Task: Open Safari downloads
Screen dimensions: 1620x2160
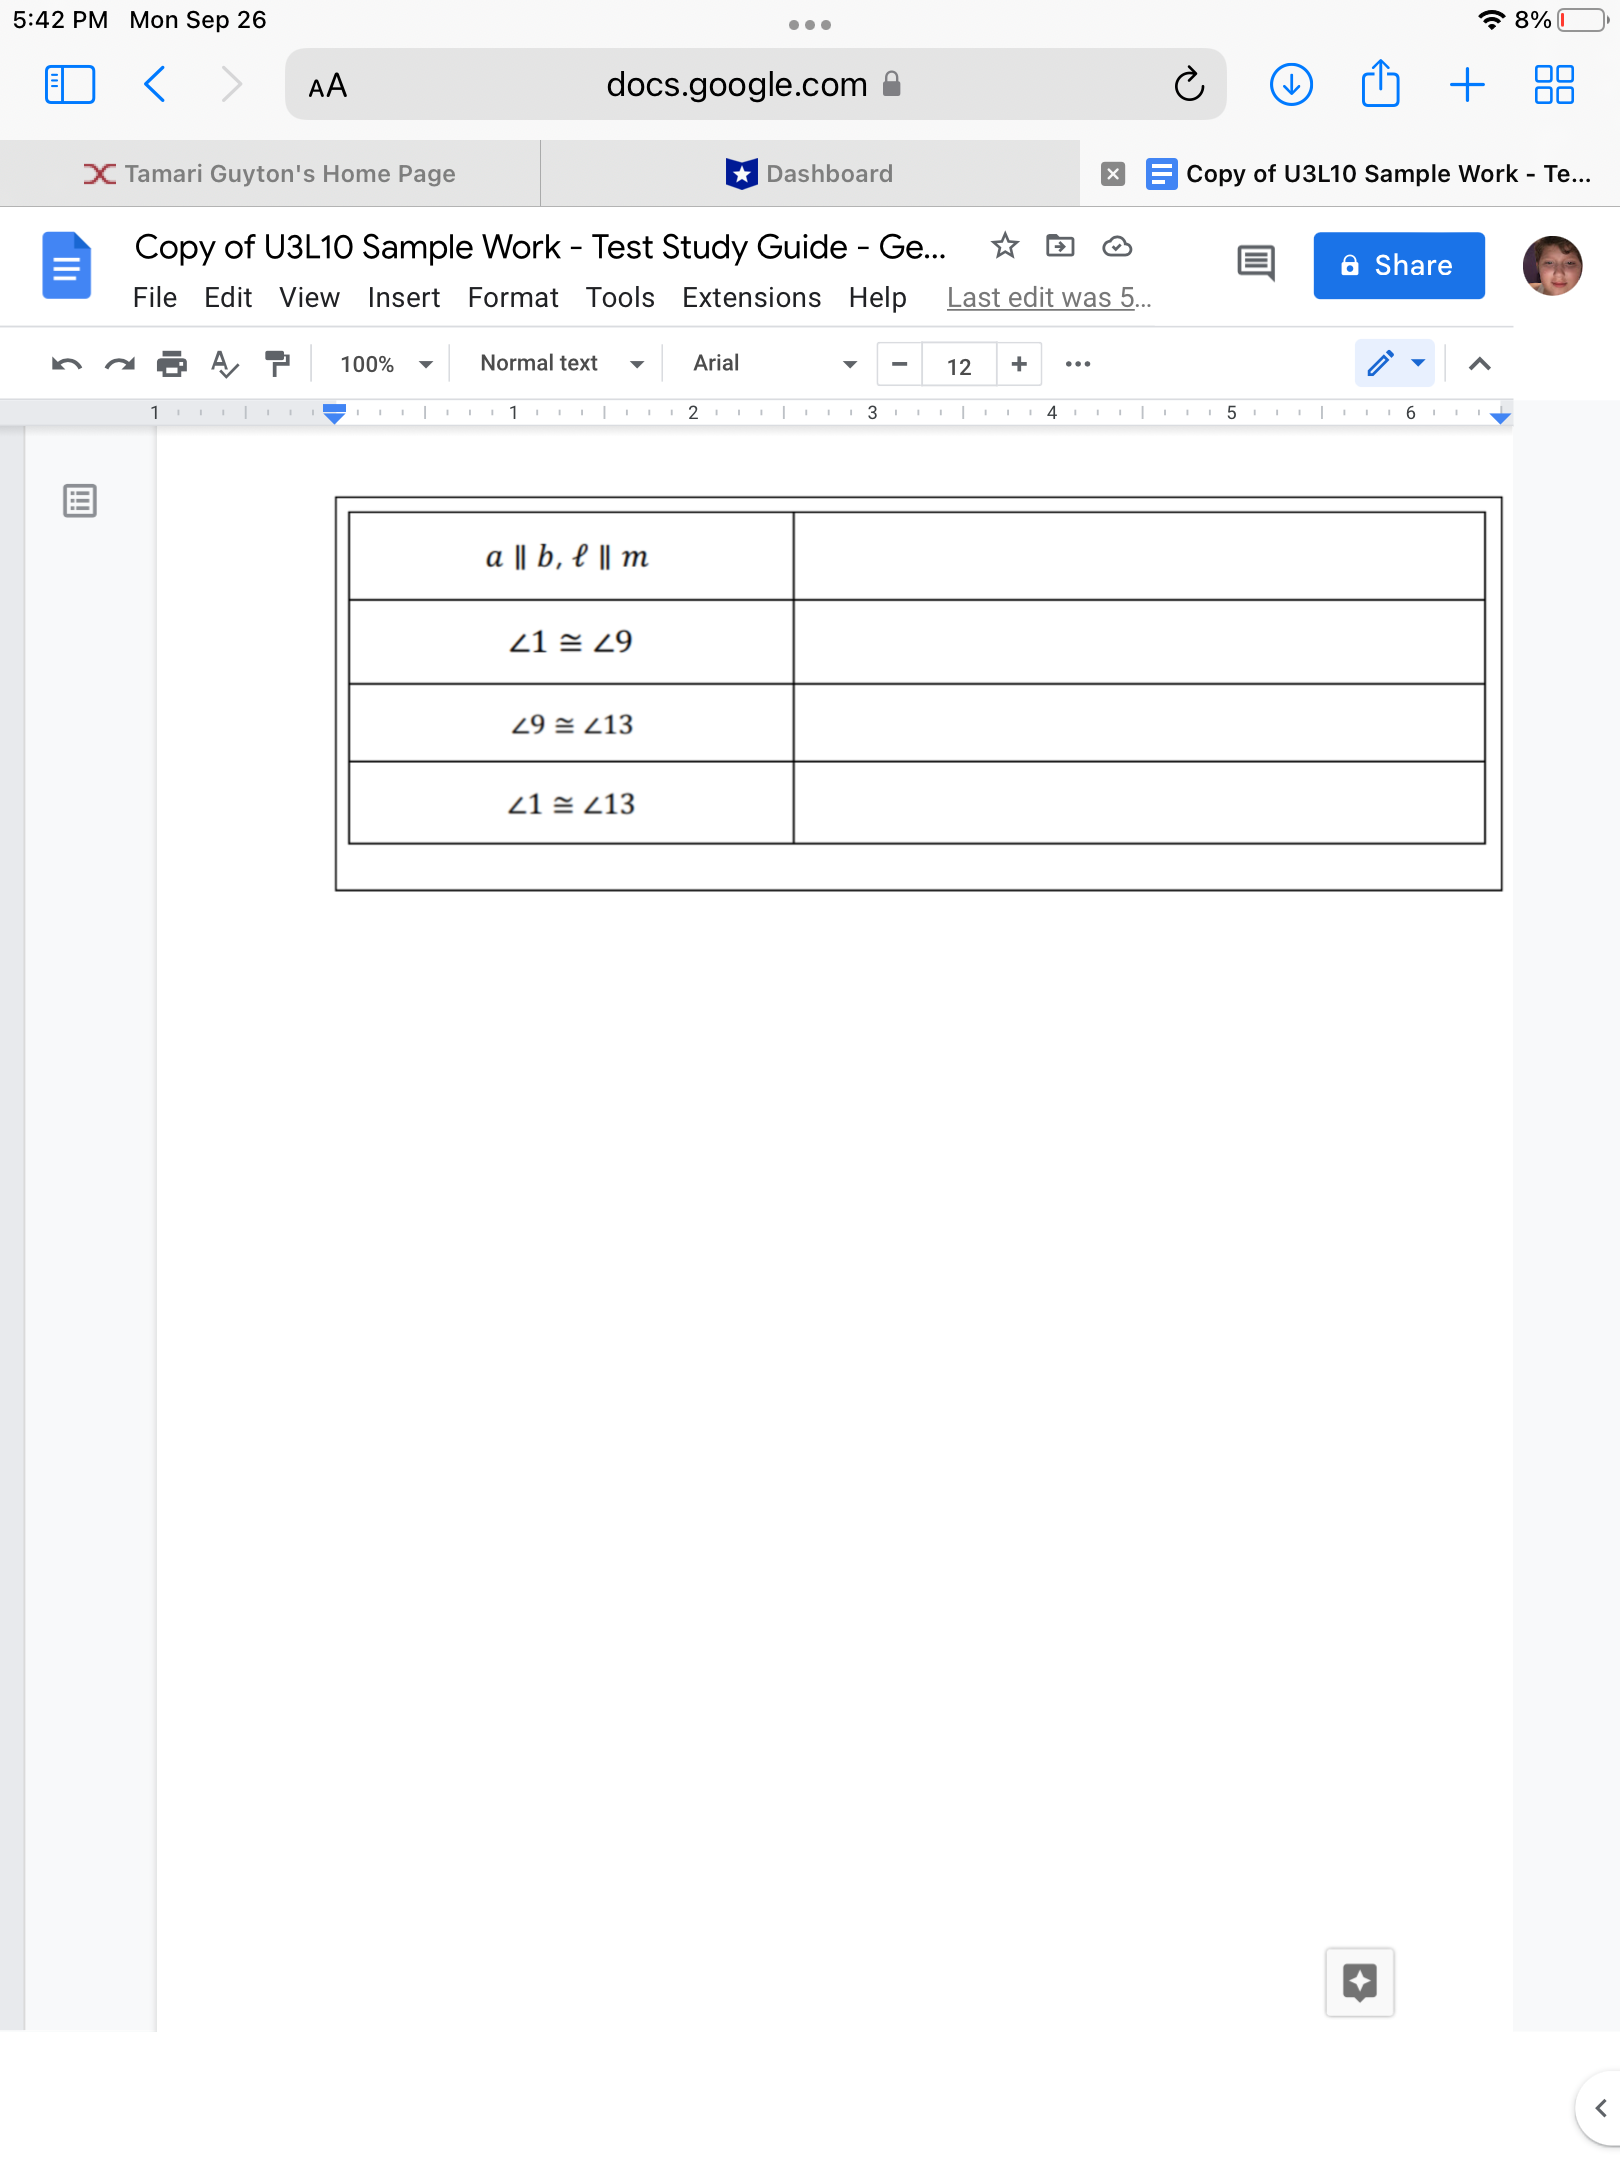Action: (1291, 85)
